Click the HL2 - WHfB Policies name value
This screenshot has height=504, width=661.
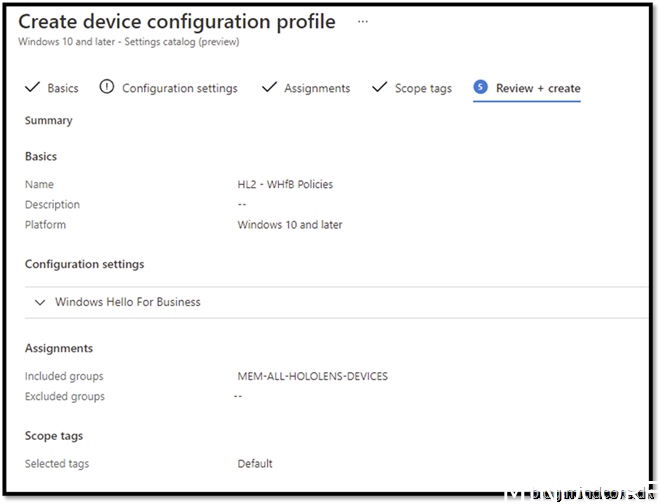285,184
